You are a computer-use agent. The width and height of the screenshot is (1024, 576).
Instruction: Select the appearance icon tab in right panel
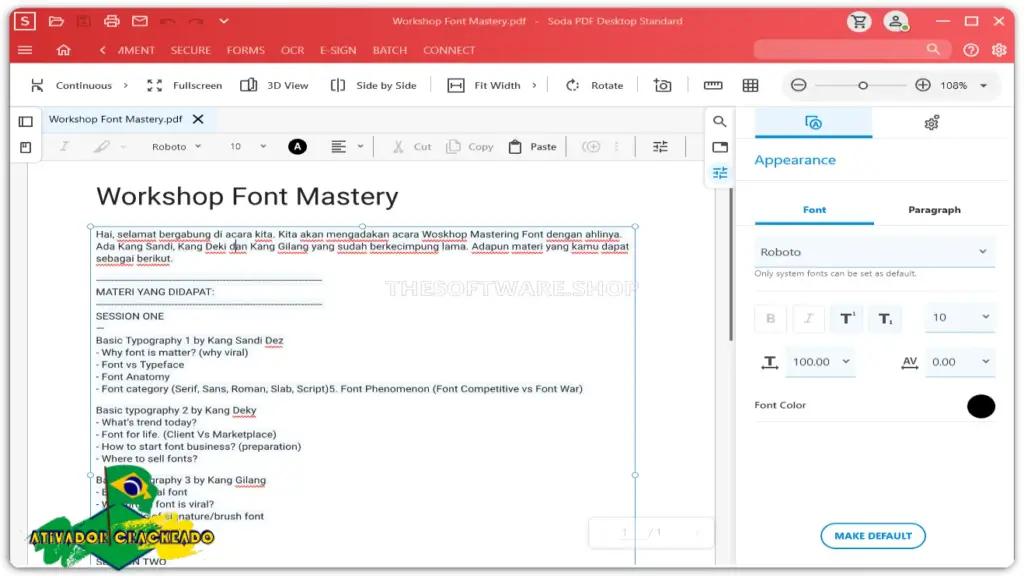[x=813, y=123]
